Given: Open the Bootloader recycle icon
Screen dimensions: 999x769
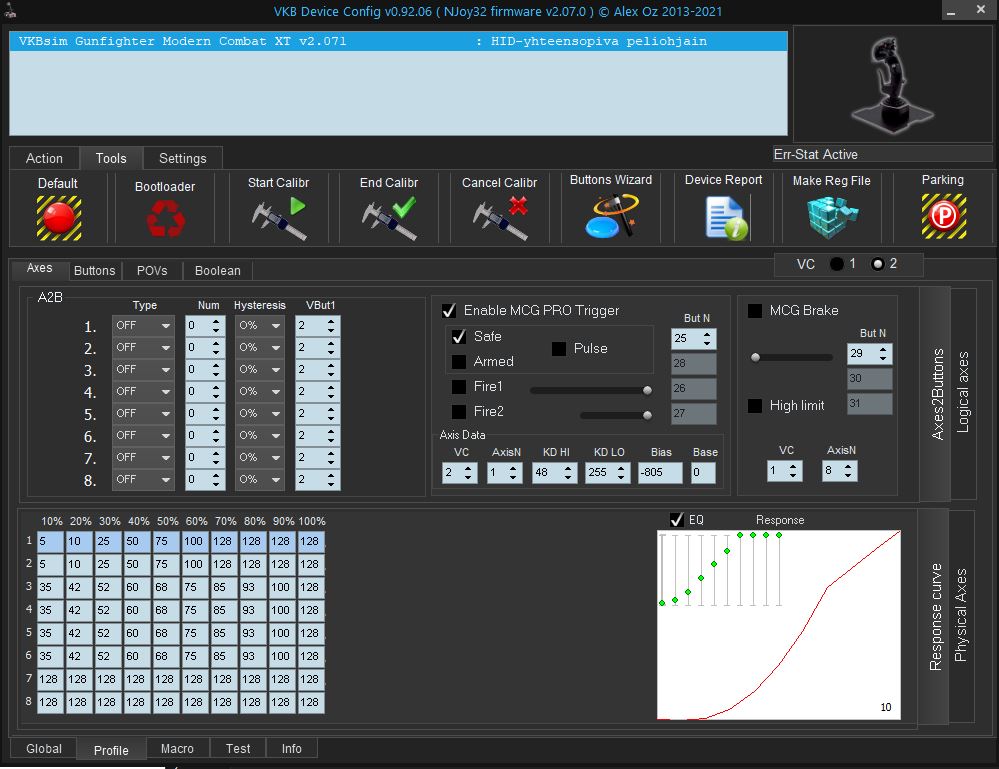Looking at the screenshot, I should 164,218.
